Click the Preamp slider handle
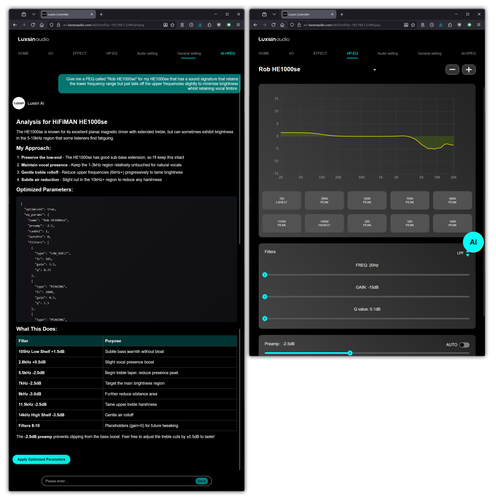The image size is (496, 500). point(350,353)
